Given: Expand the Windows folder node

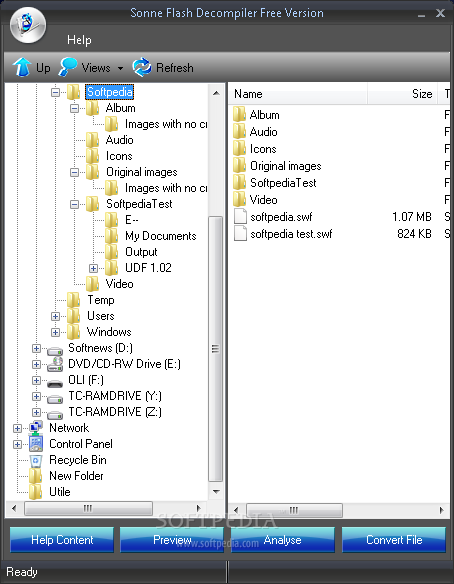Looking at the screenshot, I should pos(55,332).
